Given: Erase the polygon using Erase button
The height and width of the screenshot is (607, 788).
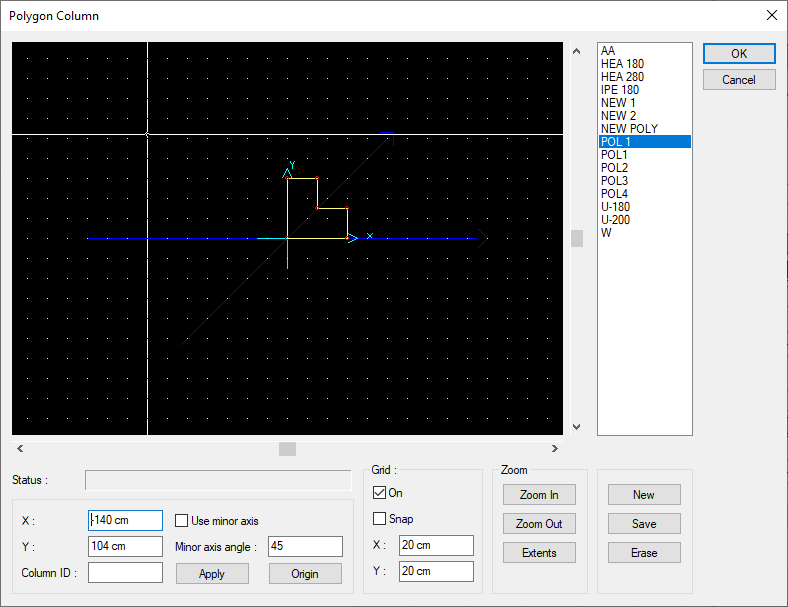Looking at the screenshot, I should [644, 553].
